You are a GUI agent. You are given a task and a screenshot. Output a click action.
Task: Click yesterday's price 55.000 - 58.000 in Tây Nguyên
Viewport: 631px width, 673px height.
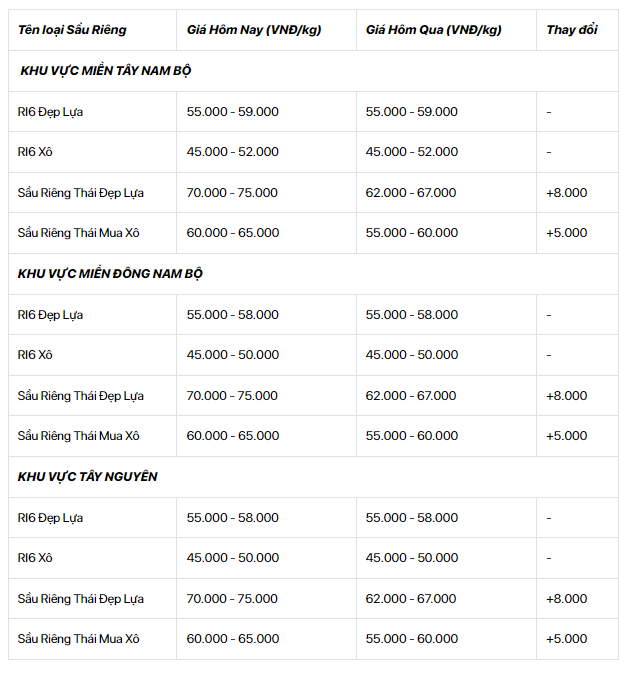tap(412, 518)
